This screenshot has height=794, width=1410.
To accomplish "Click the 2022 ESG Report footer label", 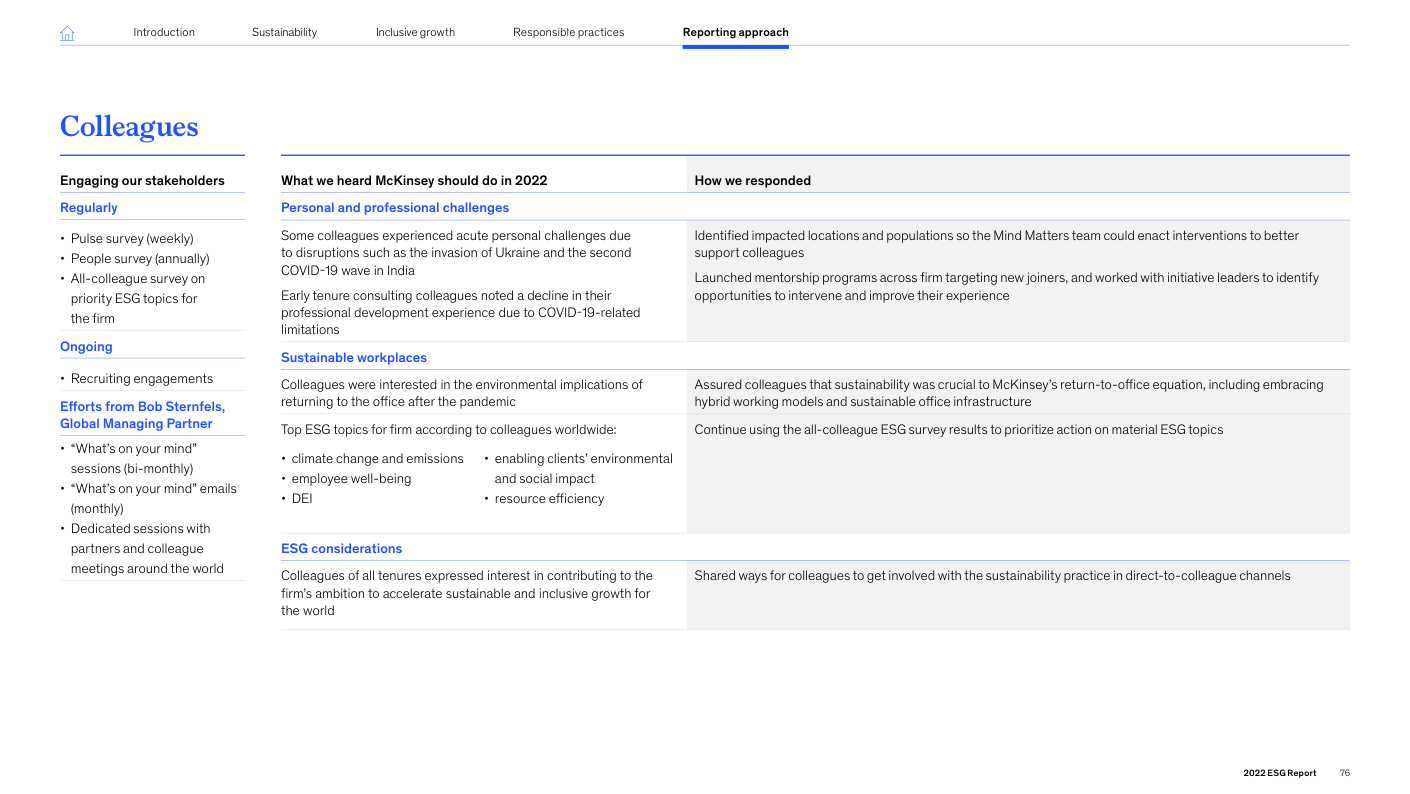I will [x=1279, y=773].
